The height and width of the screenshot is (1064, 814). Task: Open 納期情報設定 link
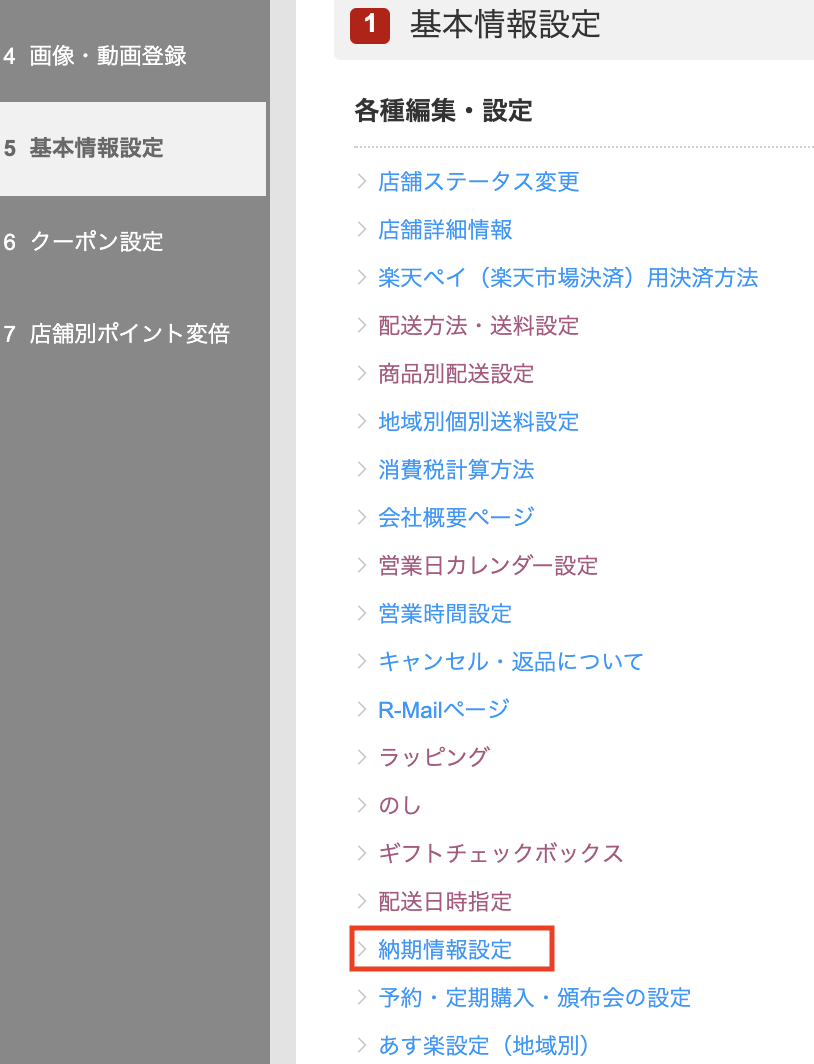tap(445, 949)
